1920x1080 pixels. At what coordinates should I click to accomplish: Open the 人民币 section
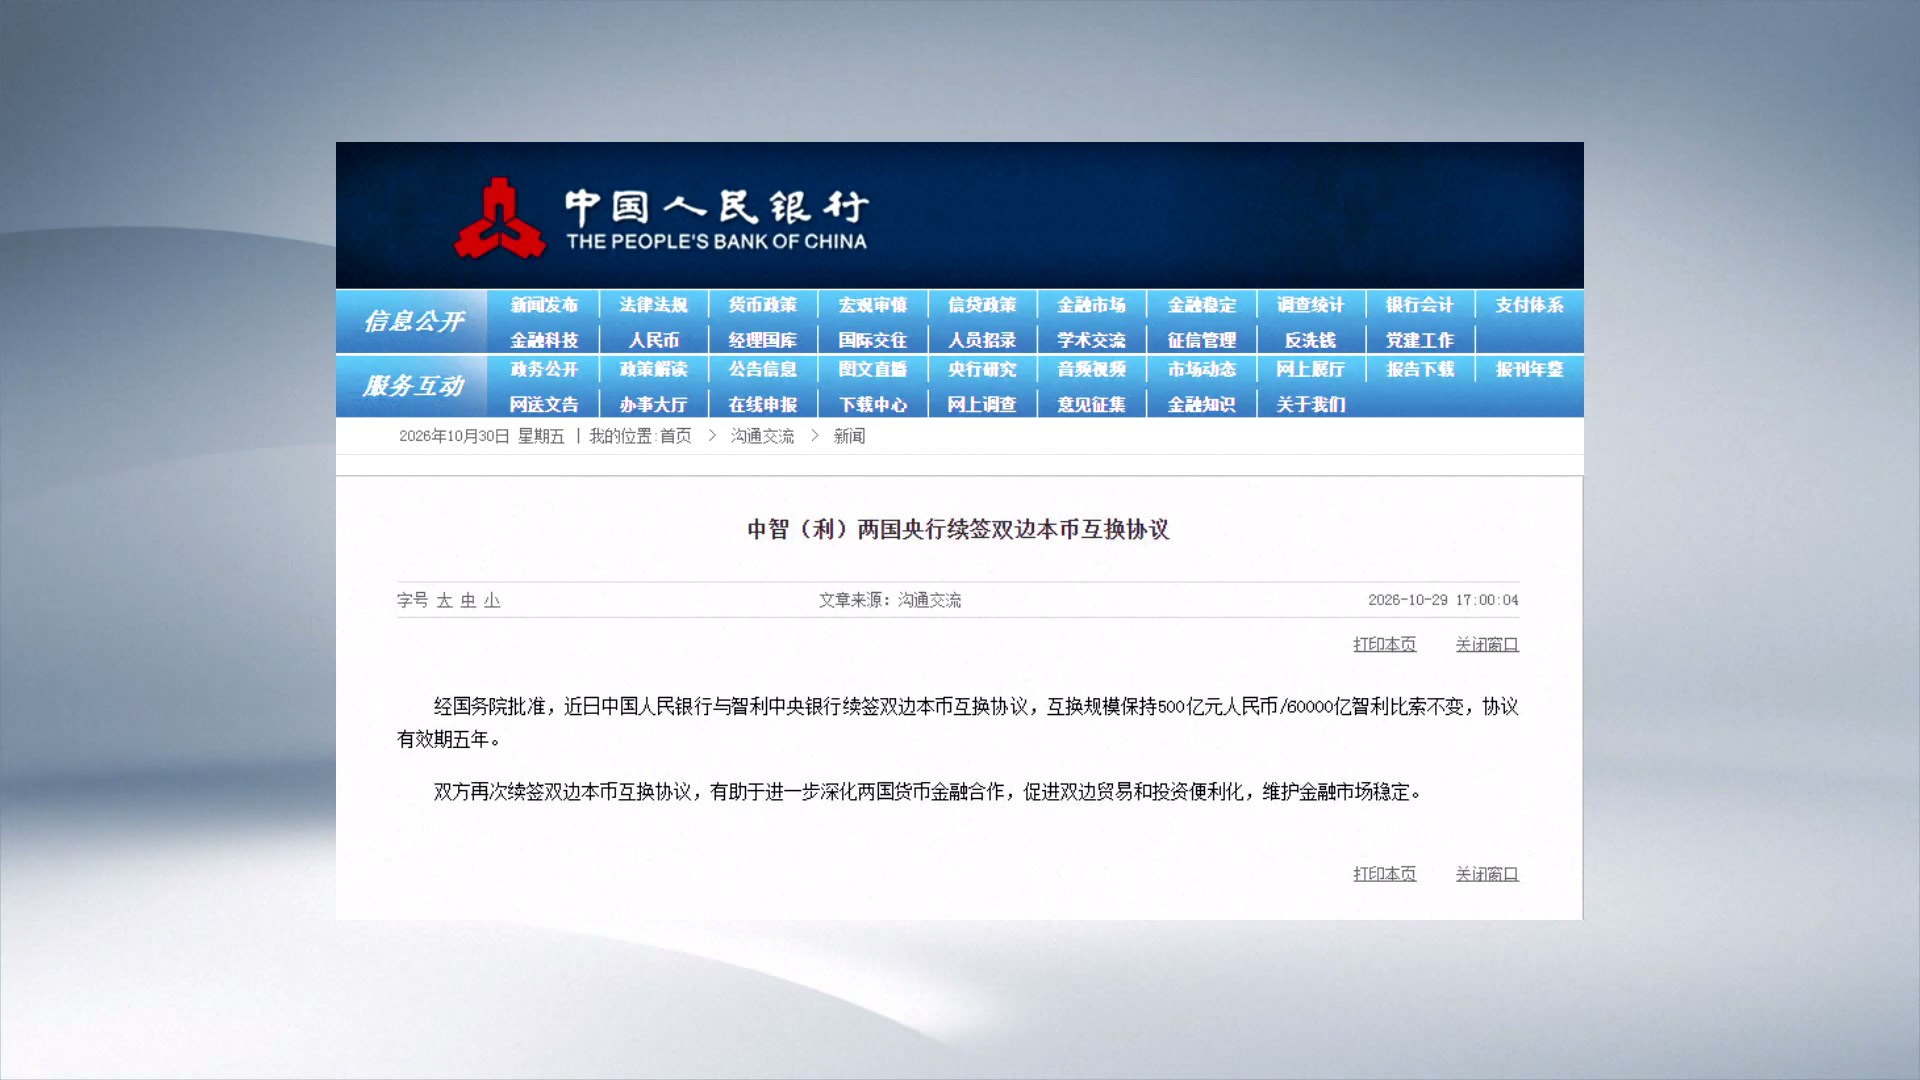[653, 340]
